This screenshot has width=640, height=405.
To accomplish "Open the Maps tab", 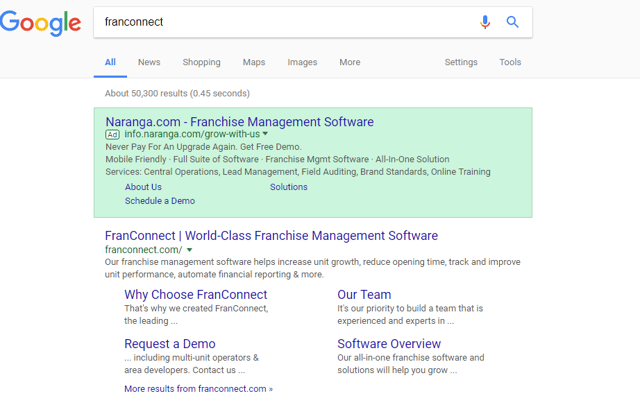I will click(254, 62).
